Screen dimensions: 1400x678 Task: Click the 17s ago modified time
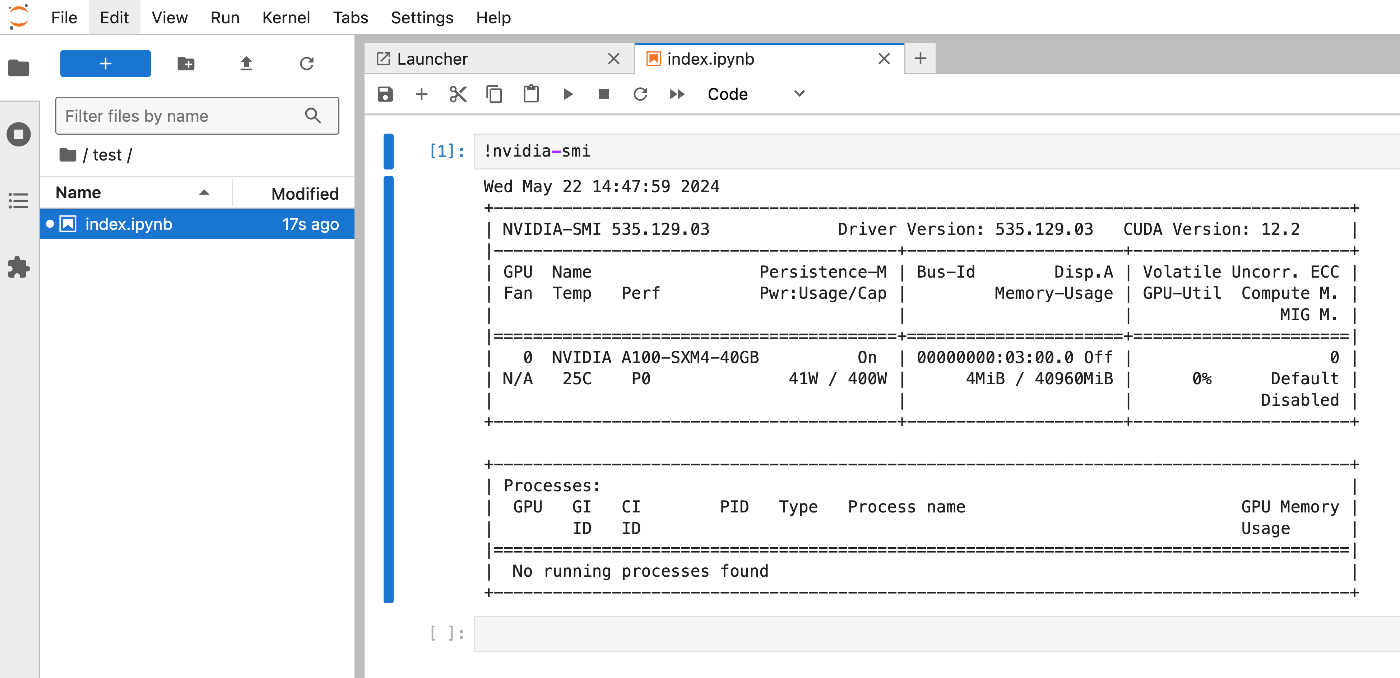click(x=310, y=224)
